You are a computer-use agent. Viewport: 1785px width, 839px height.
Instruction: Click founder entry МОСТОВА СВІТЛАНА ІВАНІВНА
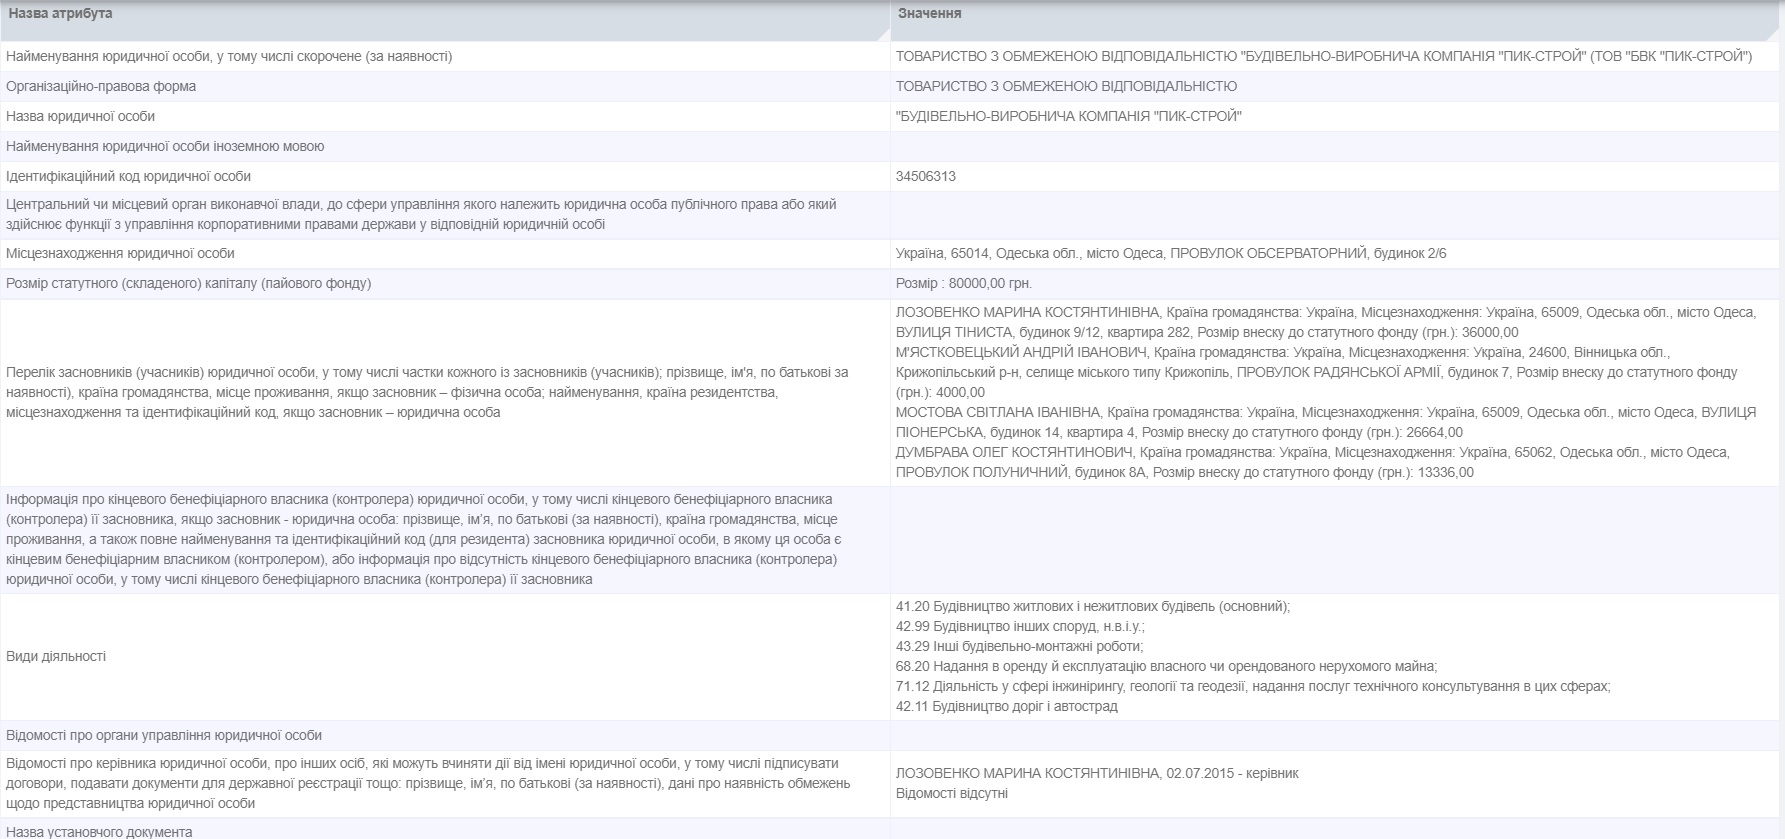998,413
